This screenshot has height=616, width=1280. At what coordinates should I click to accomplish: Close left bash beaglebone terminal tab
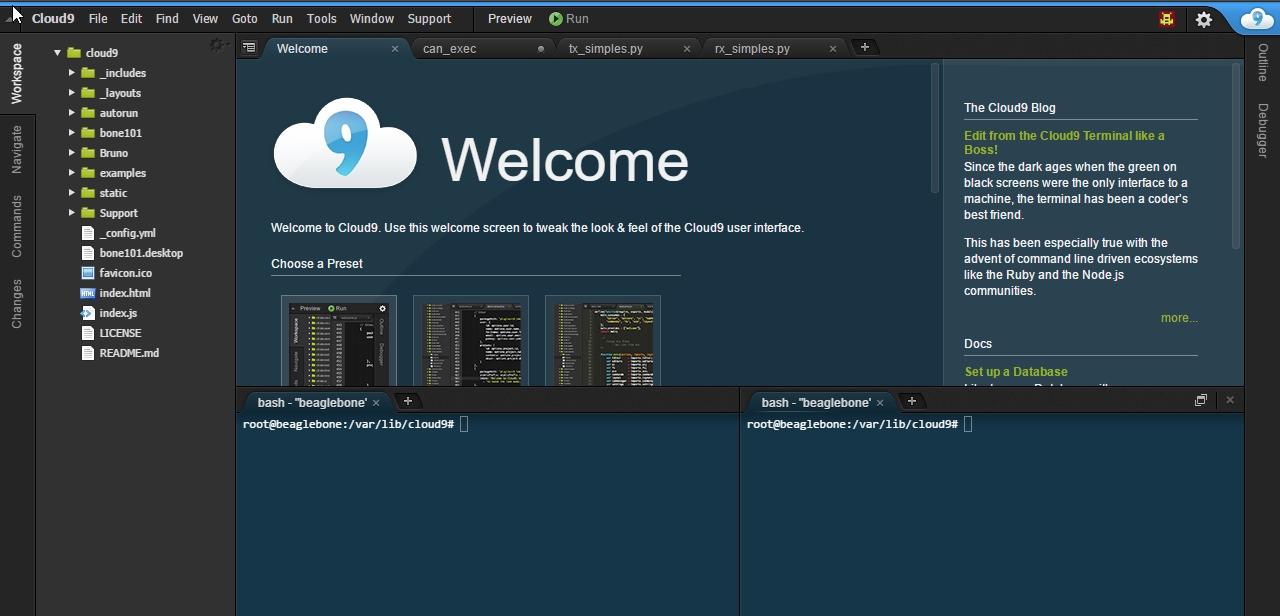377,403
